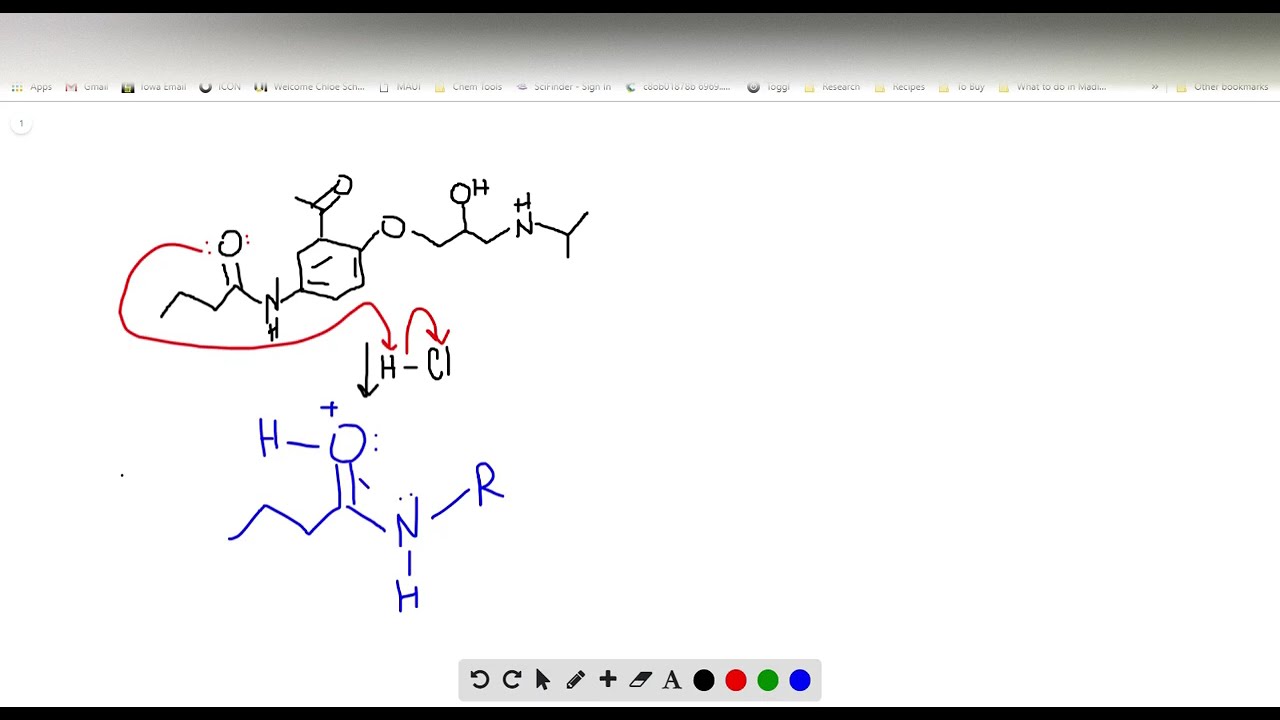The height and width of the screenshot is (720, 1280).
Task: Select the pointer cursor tool
Action: [x=543, y=680]
